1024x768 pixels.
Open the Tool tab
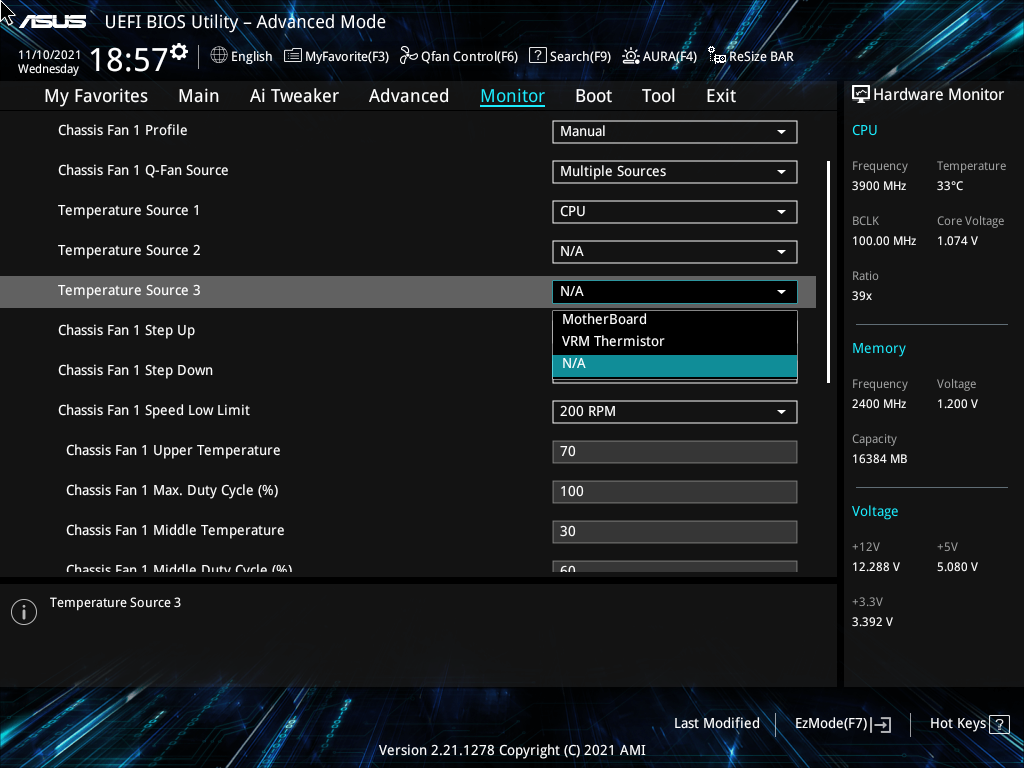[x=658, y=96]
